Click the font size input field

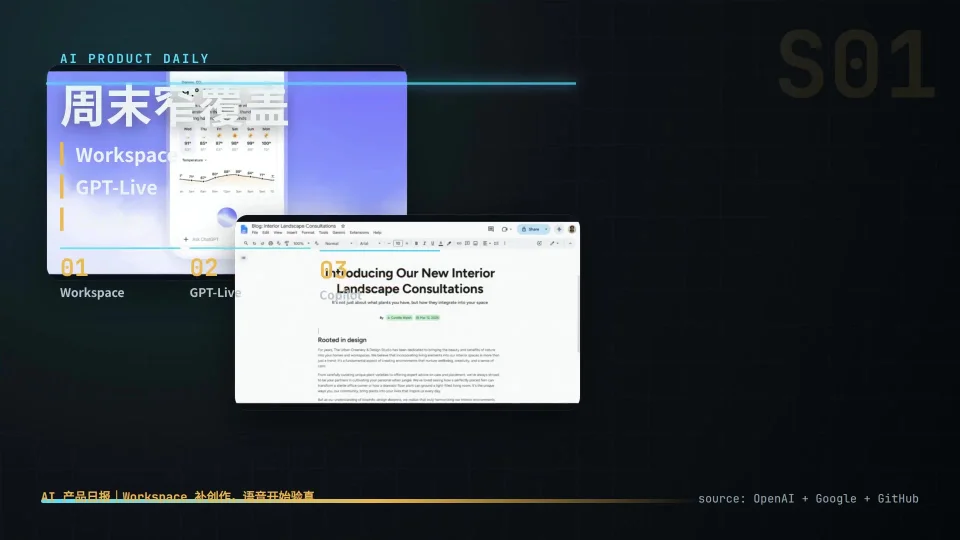398,244
